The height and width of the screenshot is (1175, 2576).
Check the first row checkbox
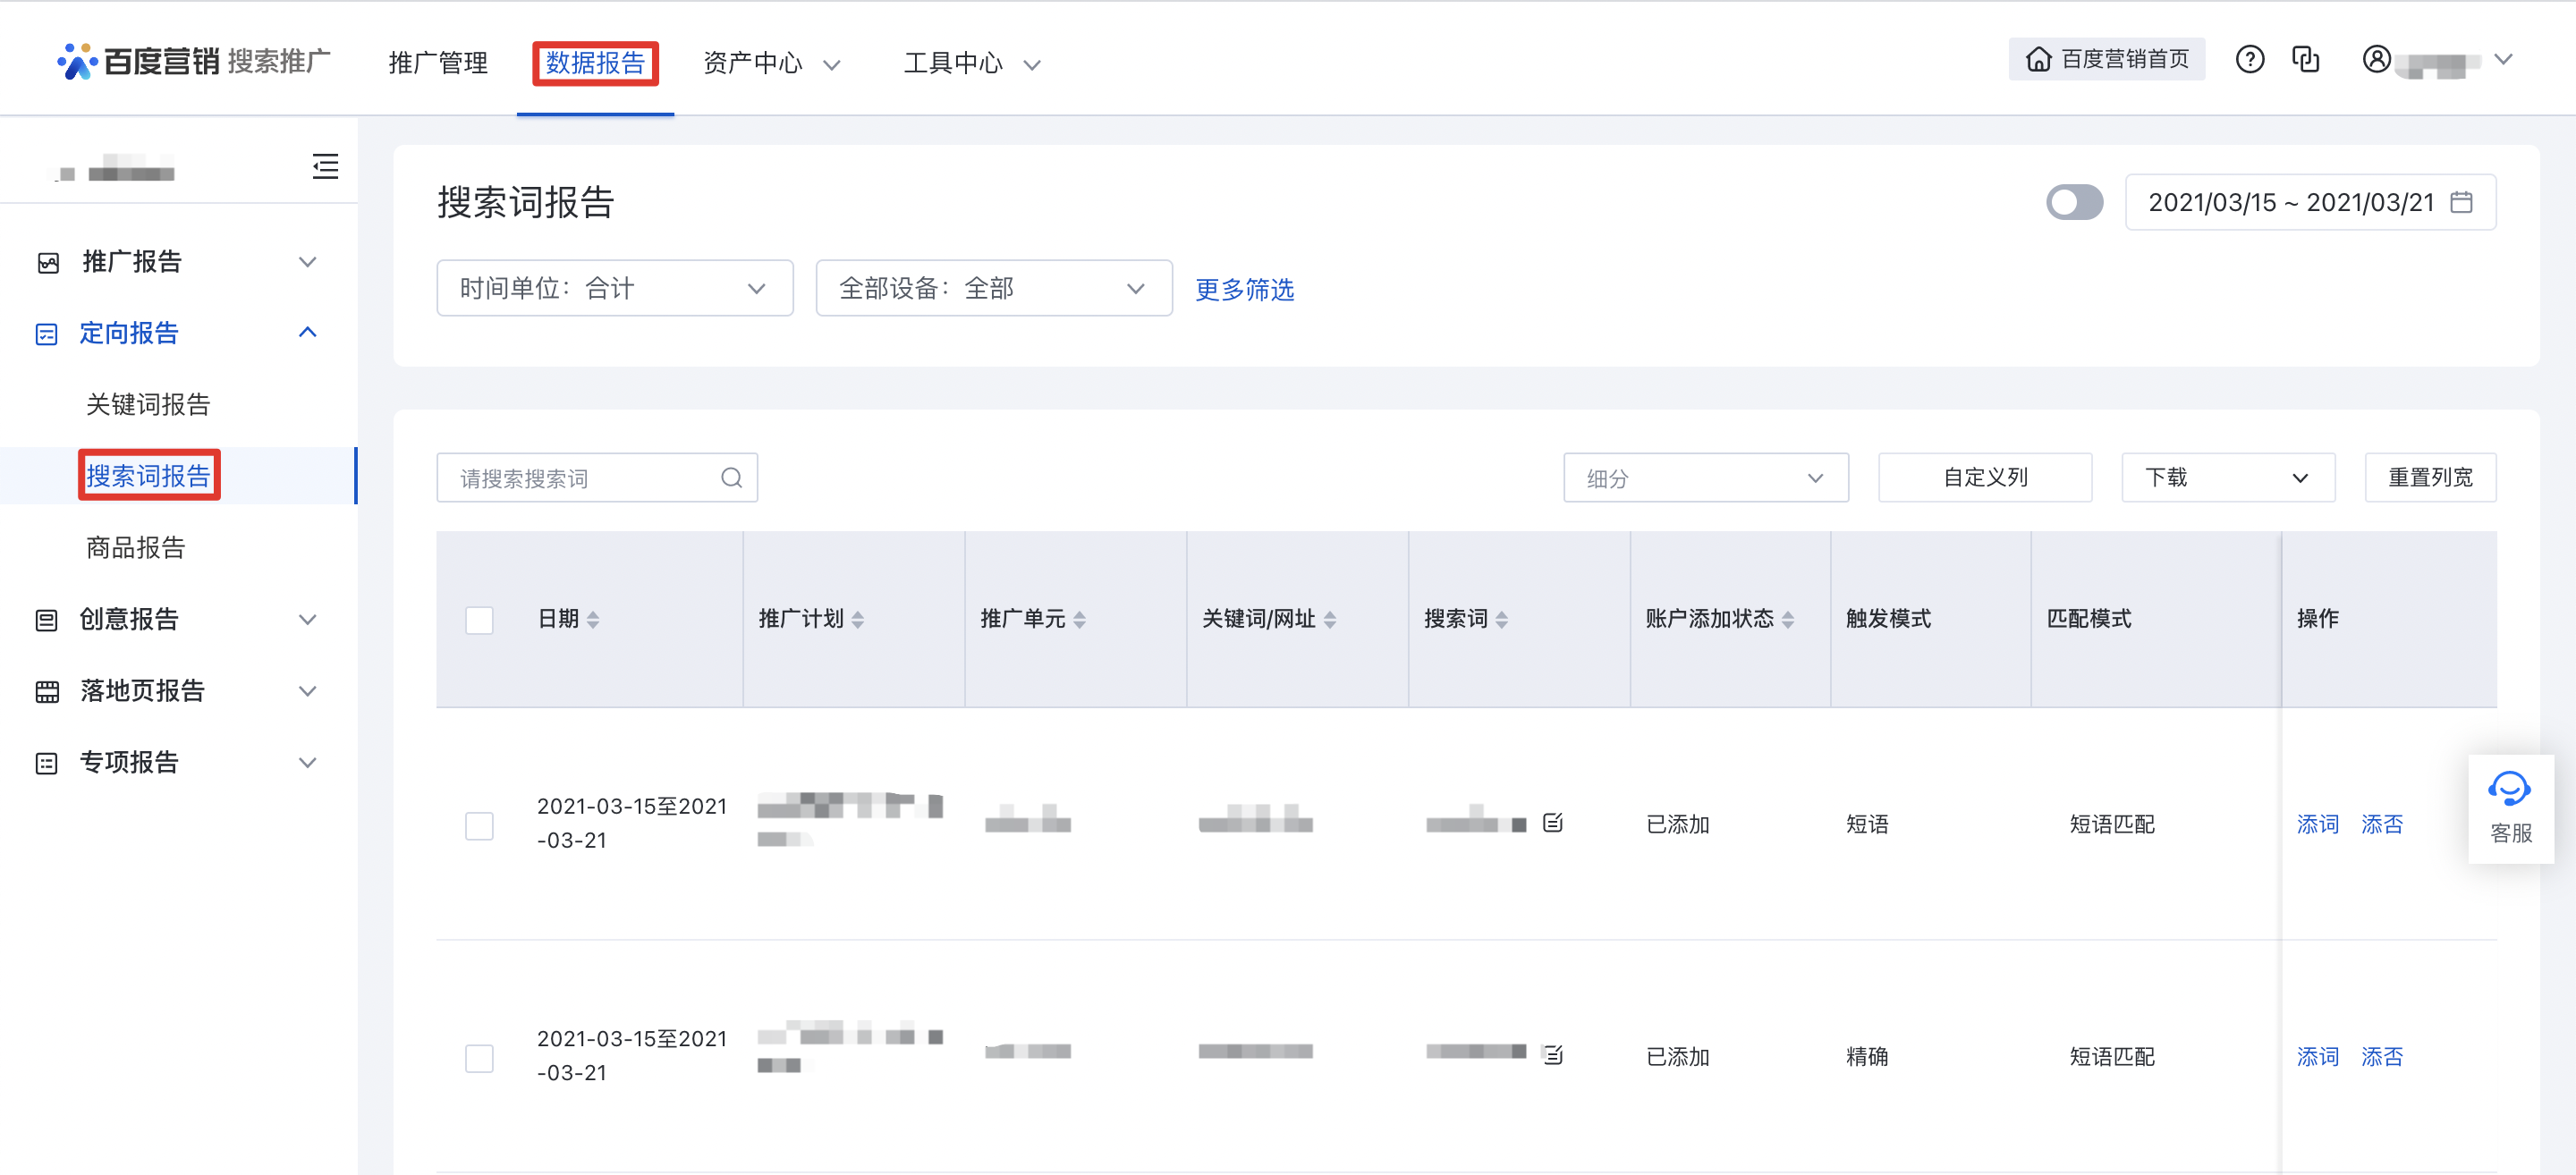pyautogui.click(x=479, y=825)
